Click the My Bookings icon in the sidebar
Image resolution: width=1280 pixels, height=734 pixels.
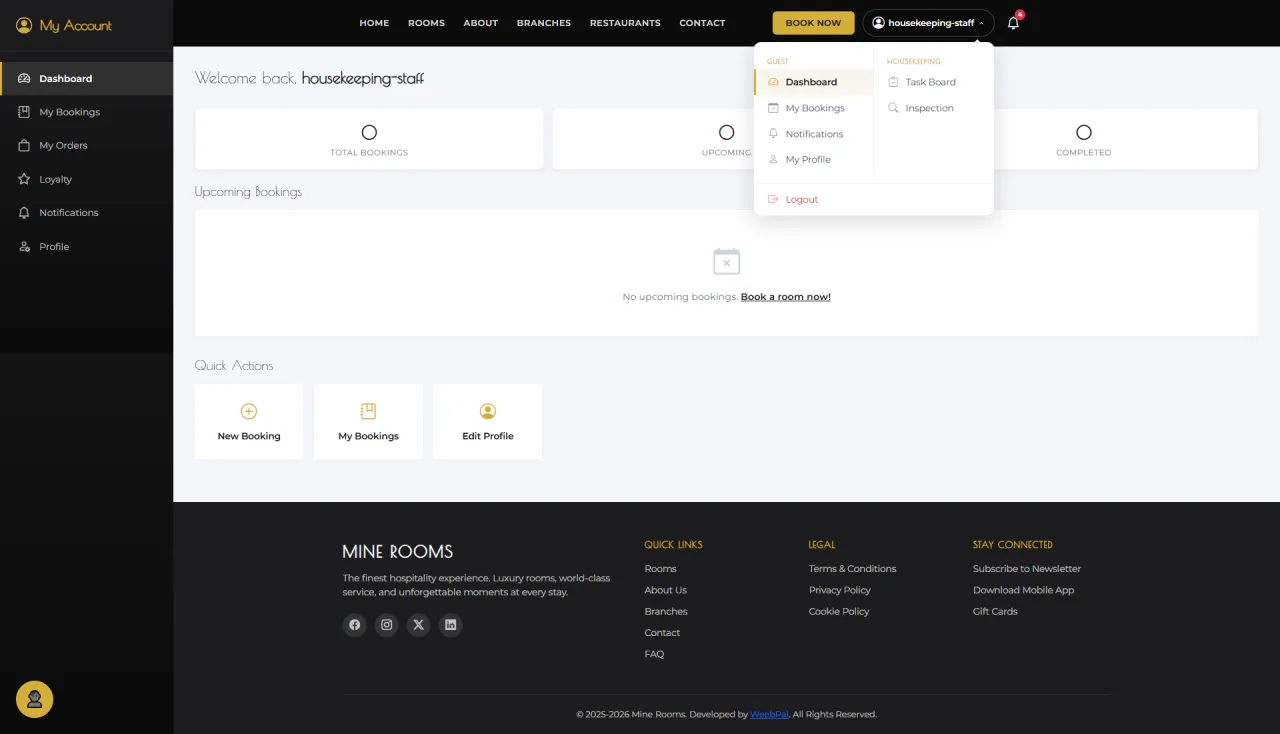[x=24, y=112]
